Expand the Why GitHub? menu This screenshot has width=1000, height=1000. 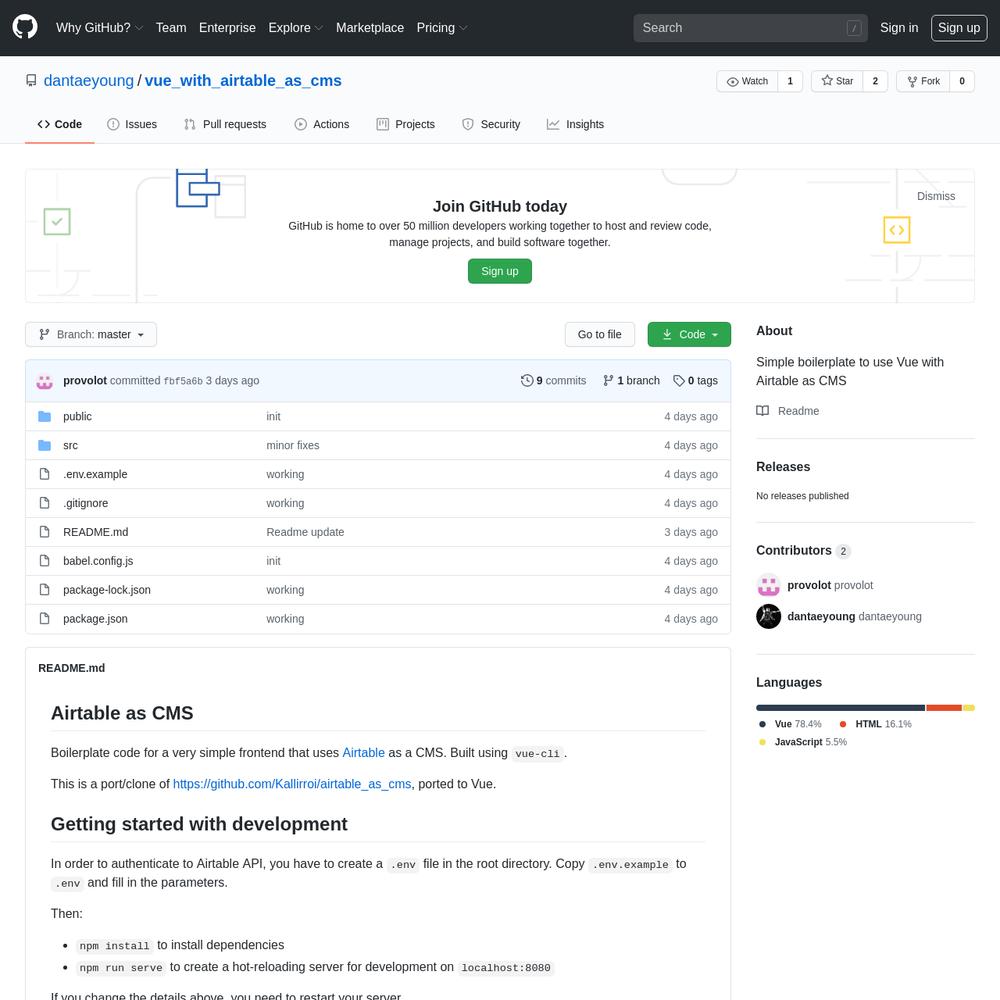[x=99, y=28]
